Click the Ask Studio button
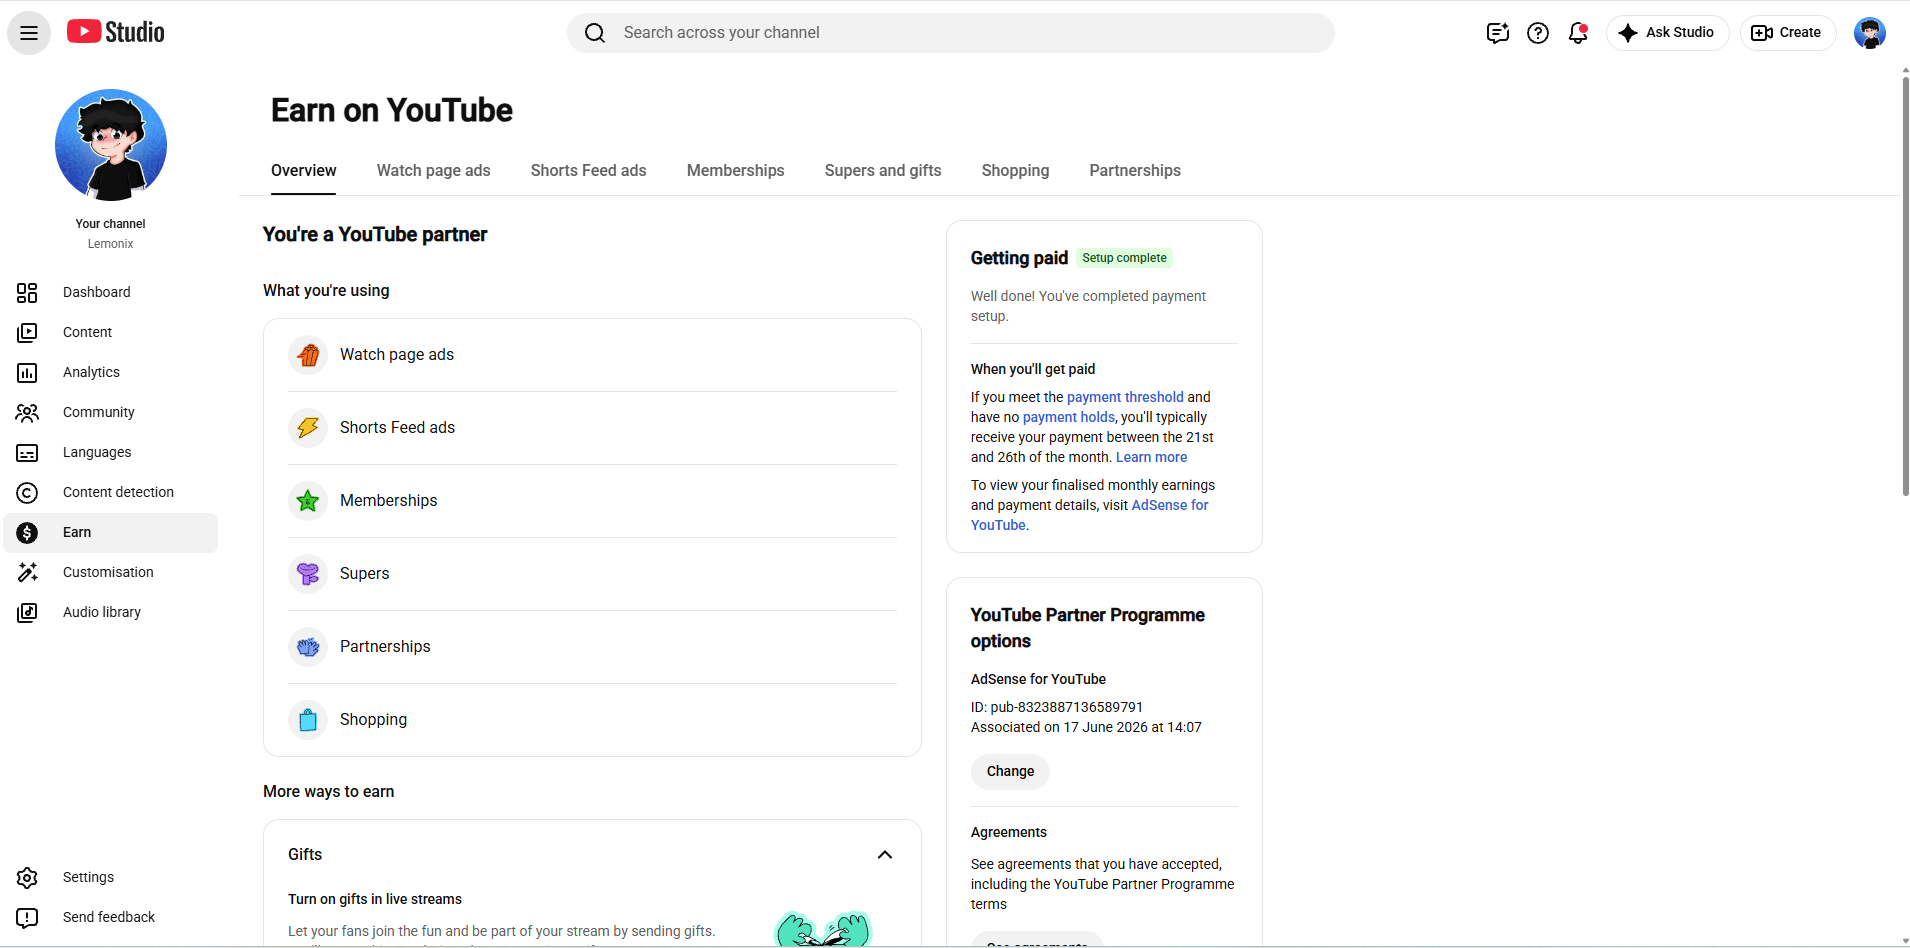 (1667, 33)
